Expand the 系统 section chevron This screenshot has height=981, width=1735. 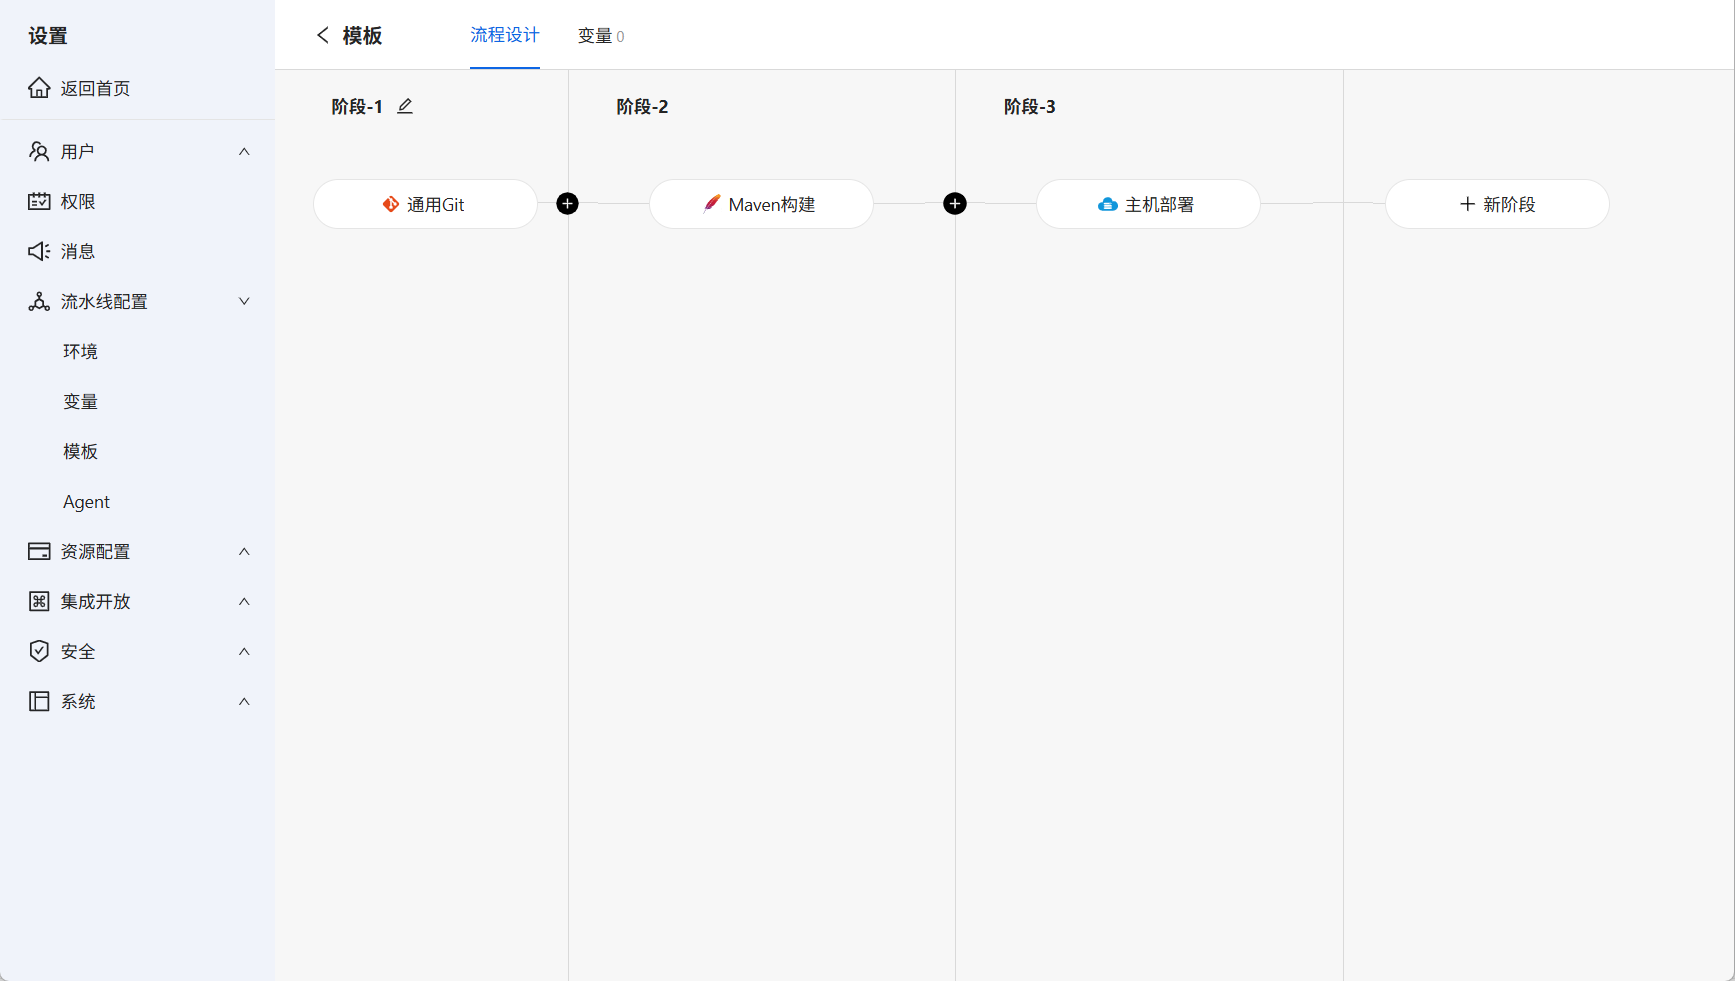(244, 701)
